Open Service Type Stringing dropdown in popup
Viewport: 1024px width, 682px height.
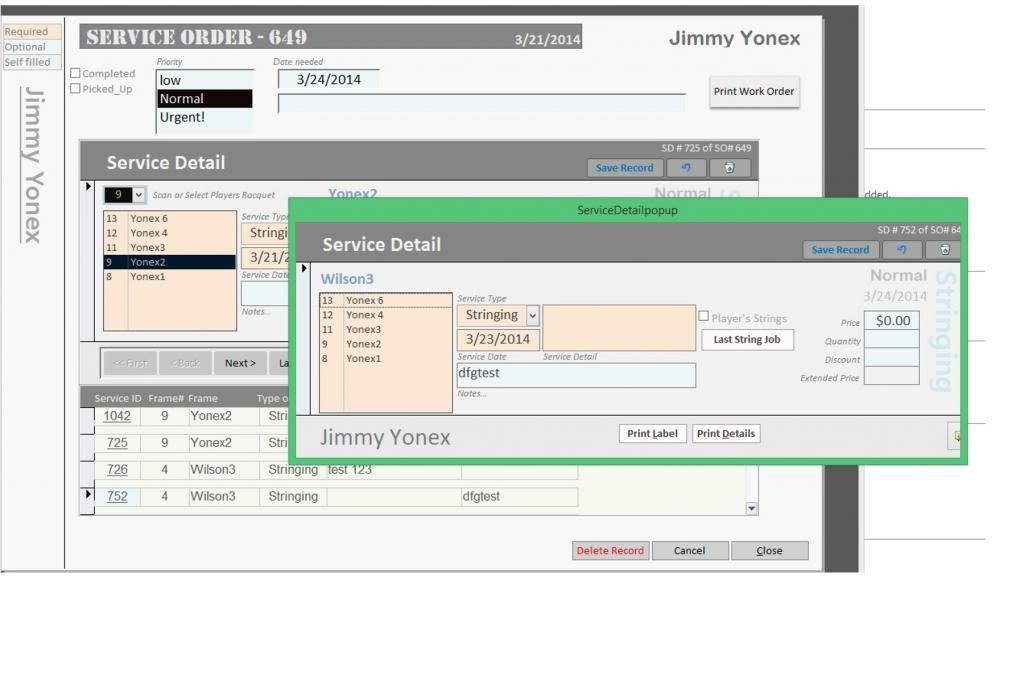pos(533,316)
